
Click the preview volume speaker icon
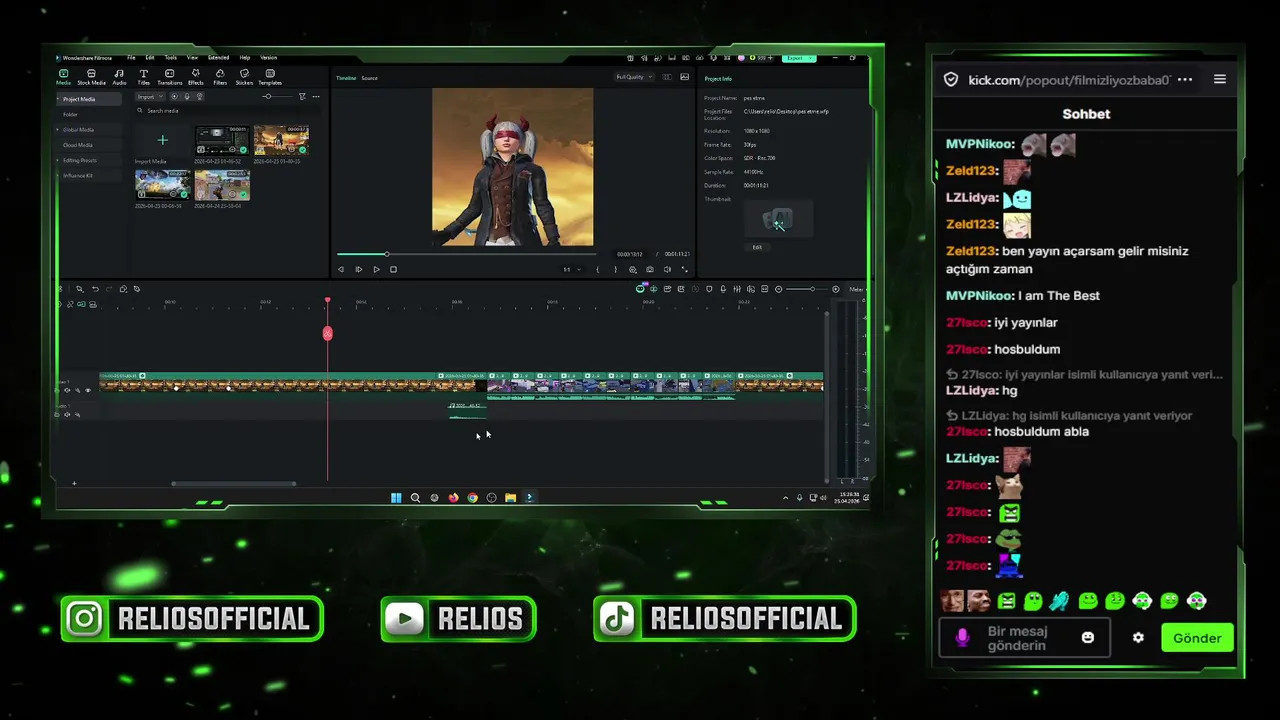[667, 269]
